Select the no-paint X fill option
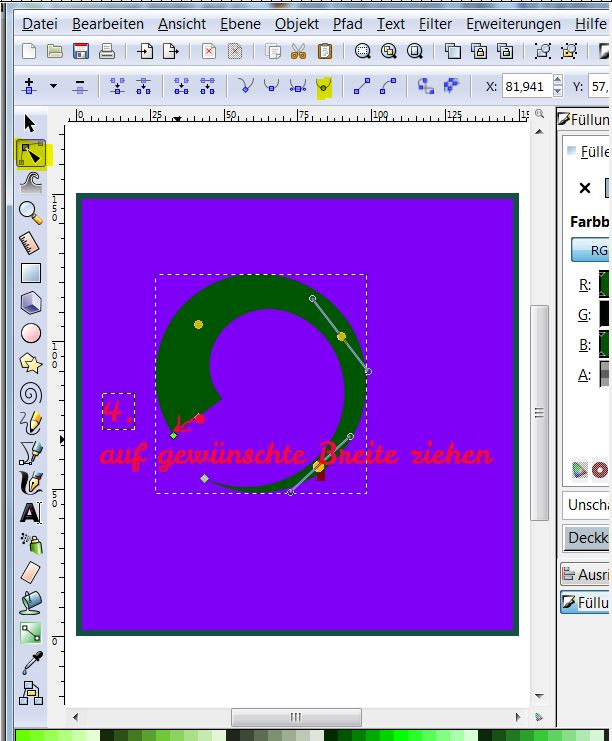This screenshot has width=612, height=741. pos(585,188)
